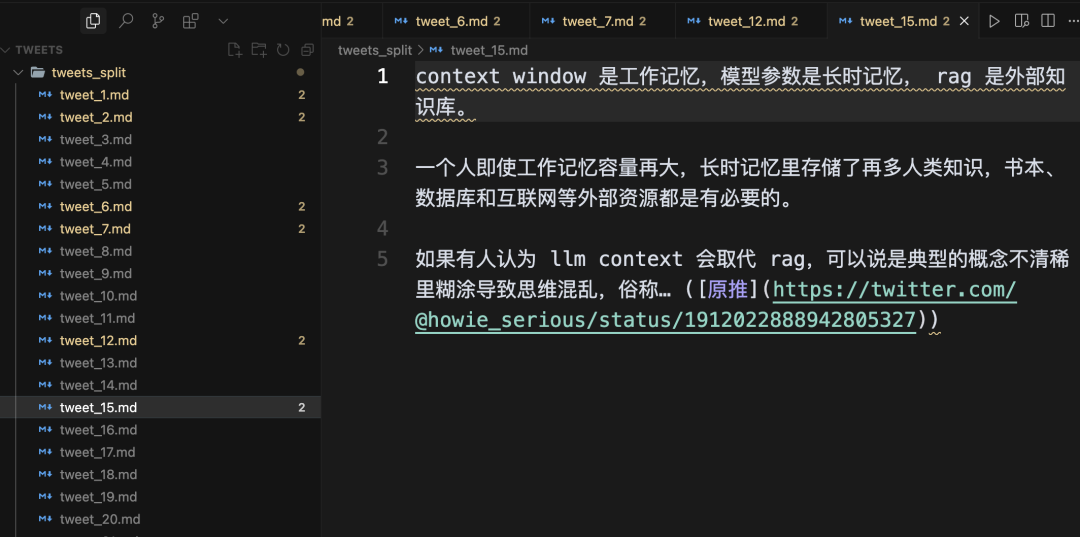
Task: Open markdown preview to the side
Action: [1022, 21]
